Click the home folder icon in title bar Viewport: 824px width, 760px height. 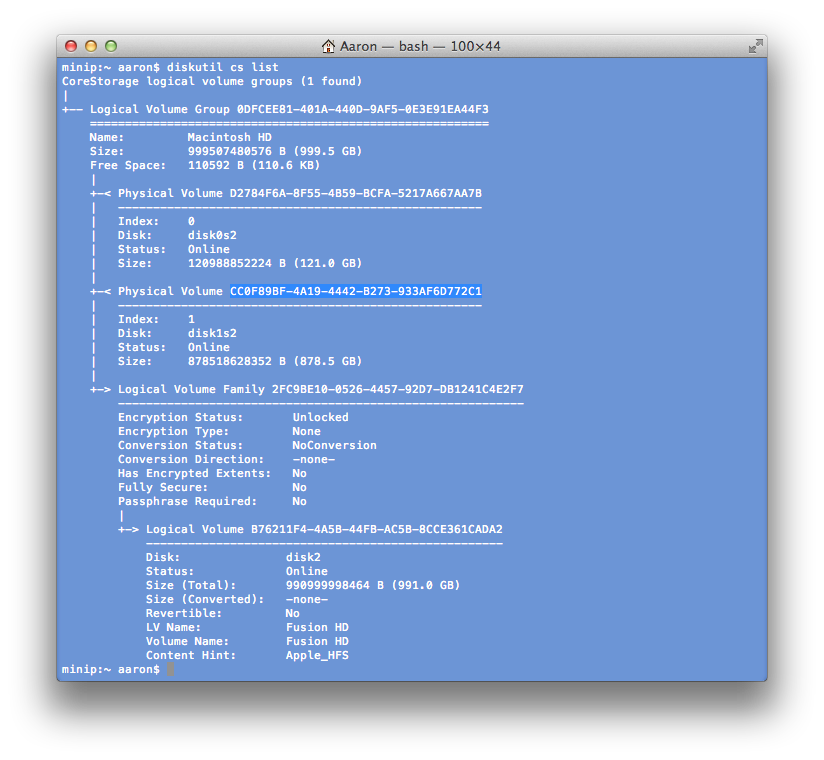click(328, 46)
